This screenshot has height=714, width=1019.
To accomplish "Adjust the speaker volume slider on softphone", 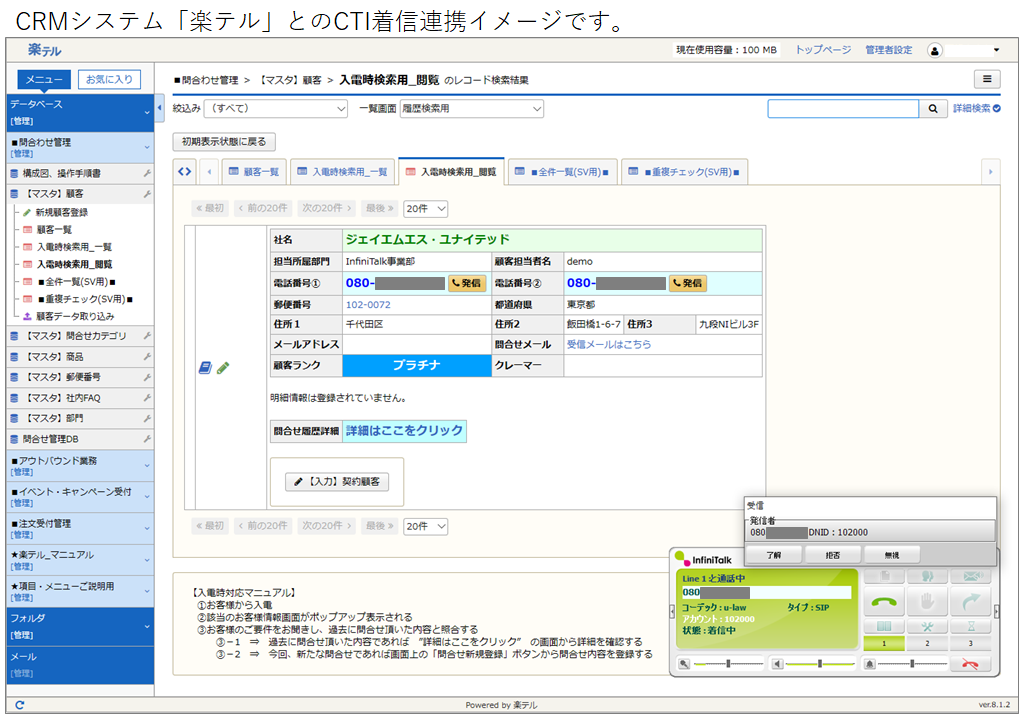I will click(x=818, y=663).
